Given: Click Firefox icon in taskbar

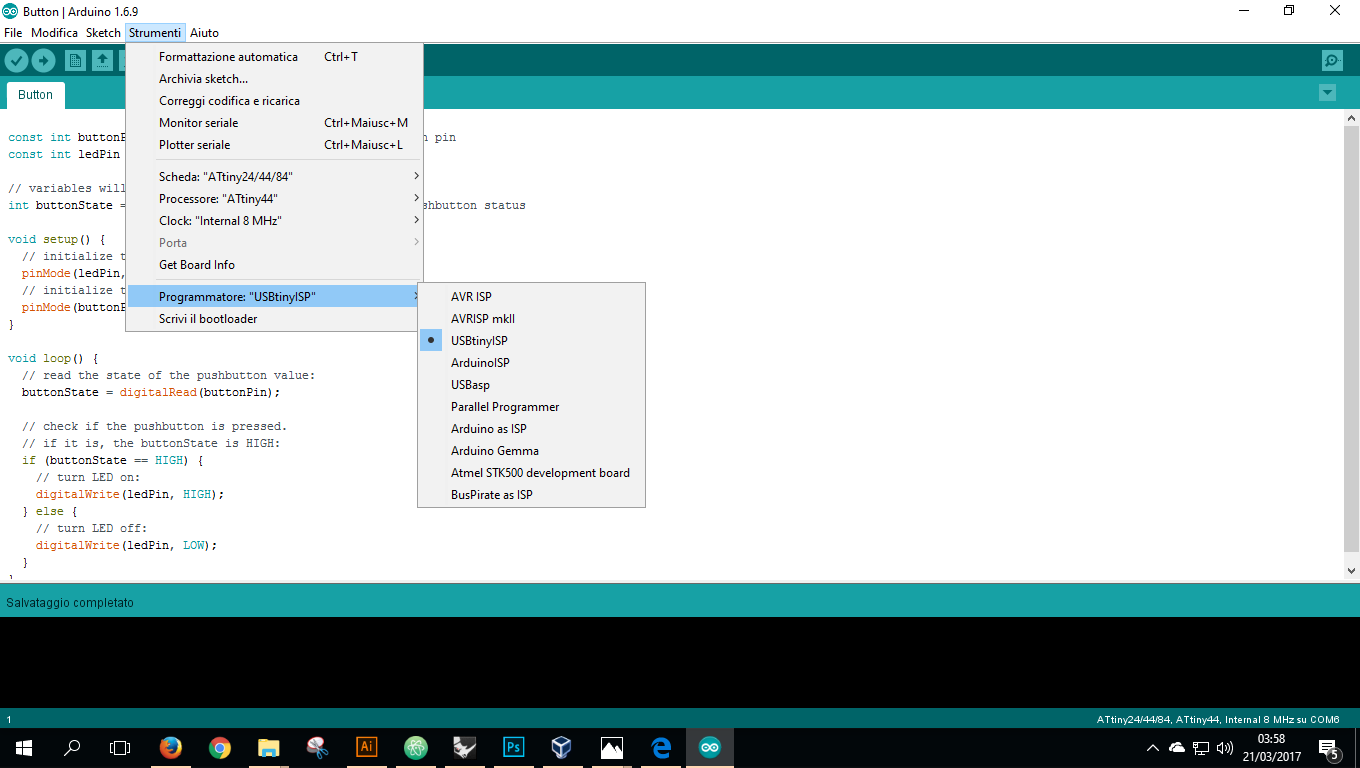Looking at the screenshot, I should (x=171, y=747).
